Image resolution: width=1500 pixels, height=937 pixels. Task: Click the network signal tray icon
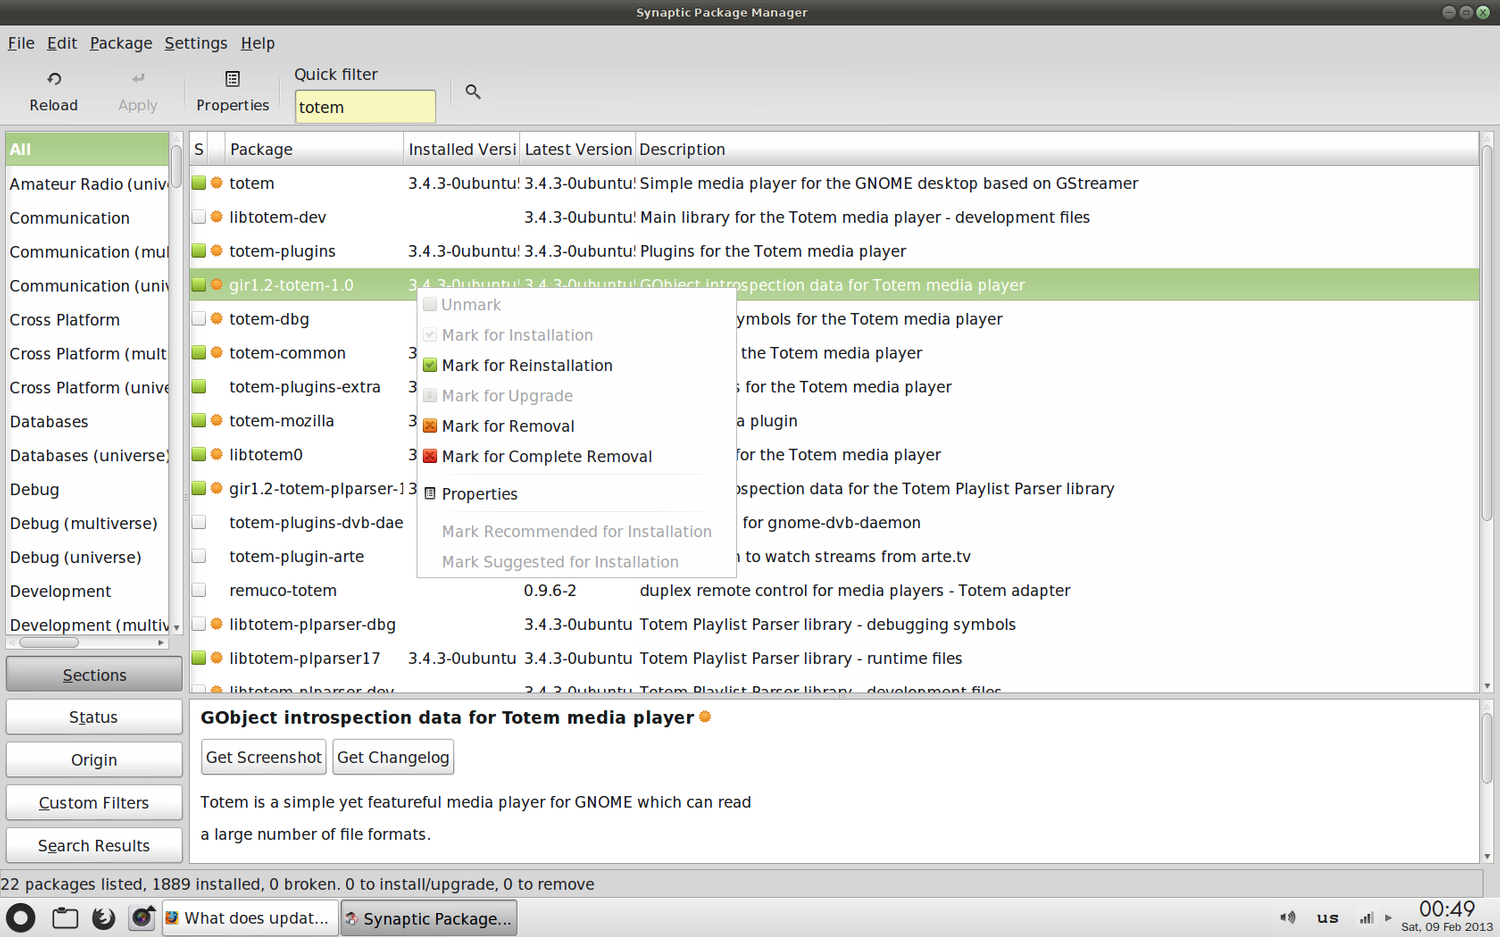[x=1366, y=917]
